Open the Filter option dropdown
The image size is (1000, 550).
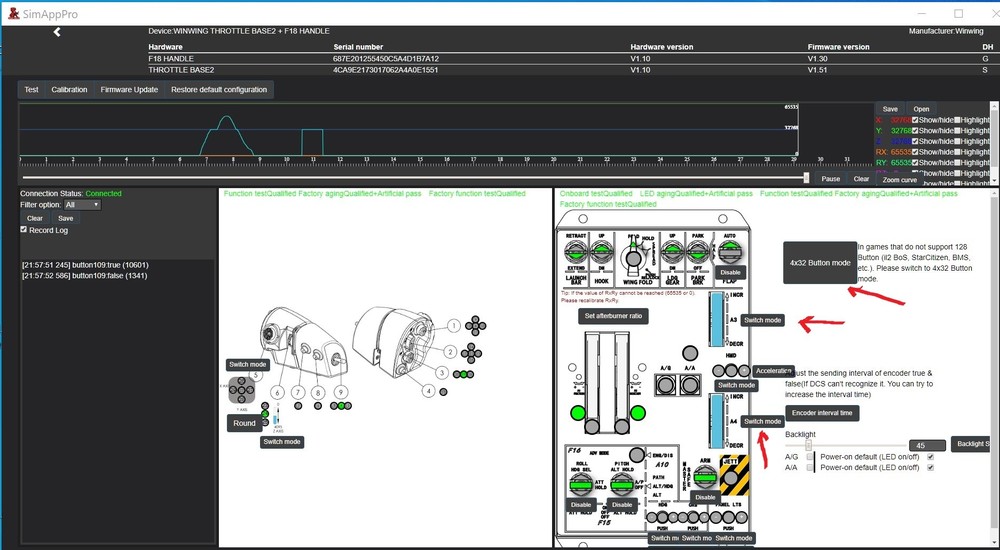82,204
